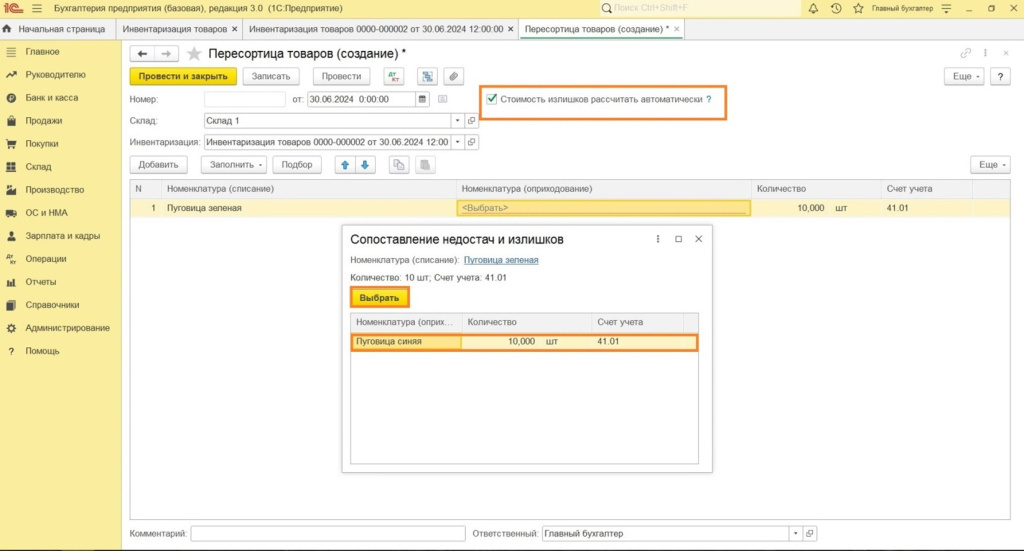Open the Пуговица зеленая link
Viewport: 1024px width, 551px height.
coord(501,260)
